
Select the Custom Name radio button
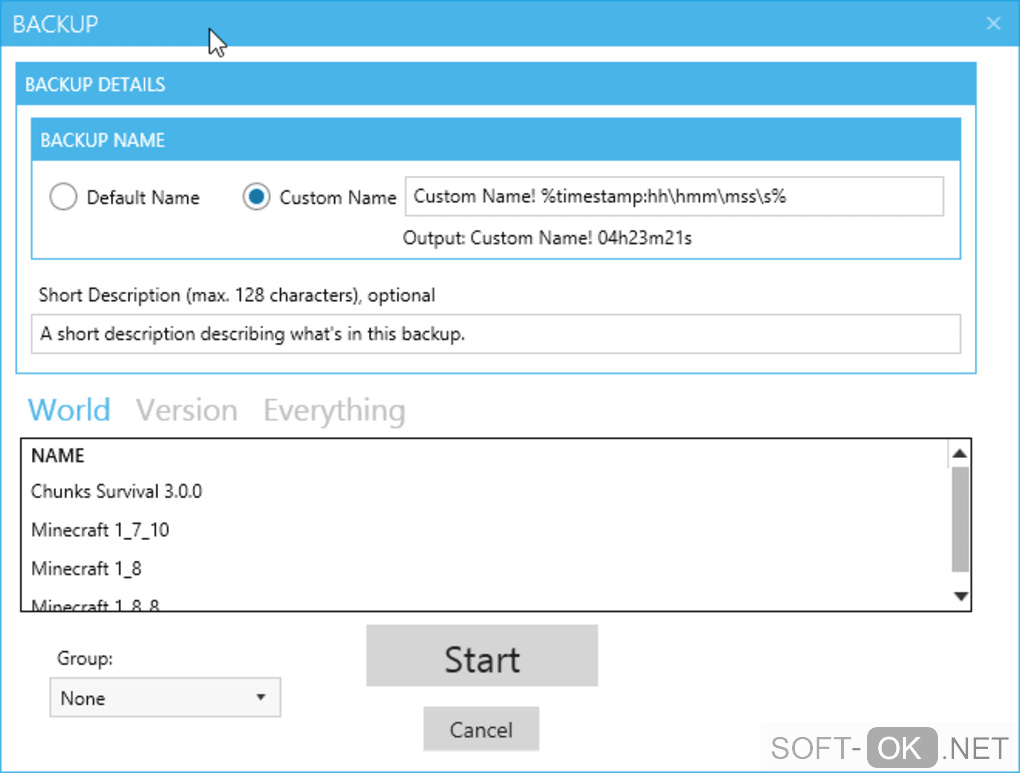tap(257, 198)
